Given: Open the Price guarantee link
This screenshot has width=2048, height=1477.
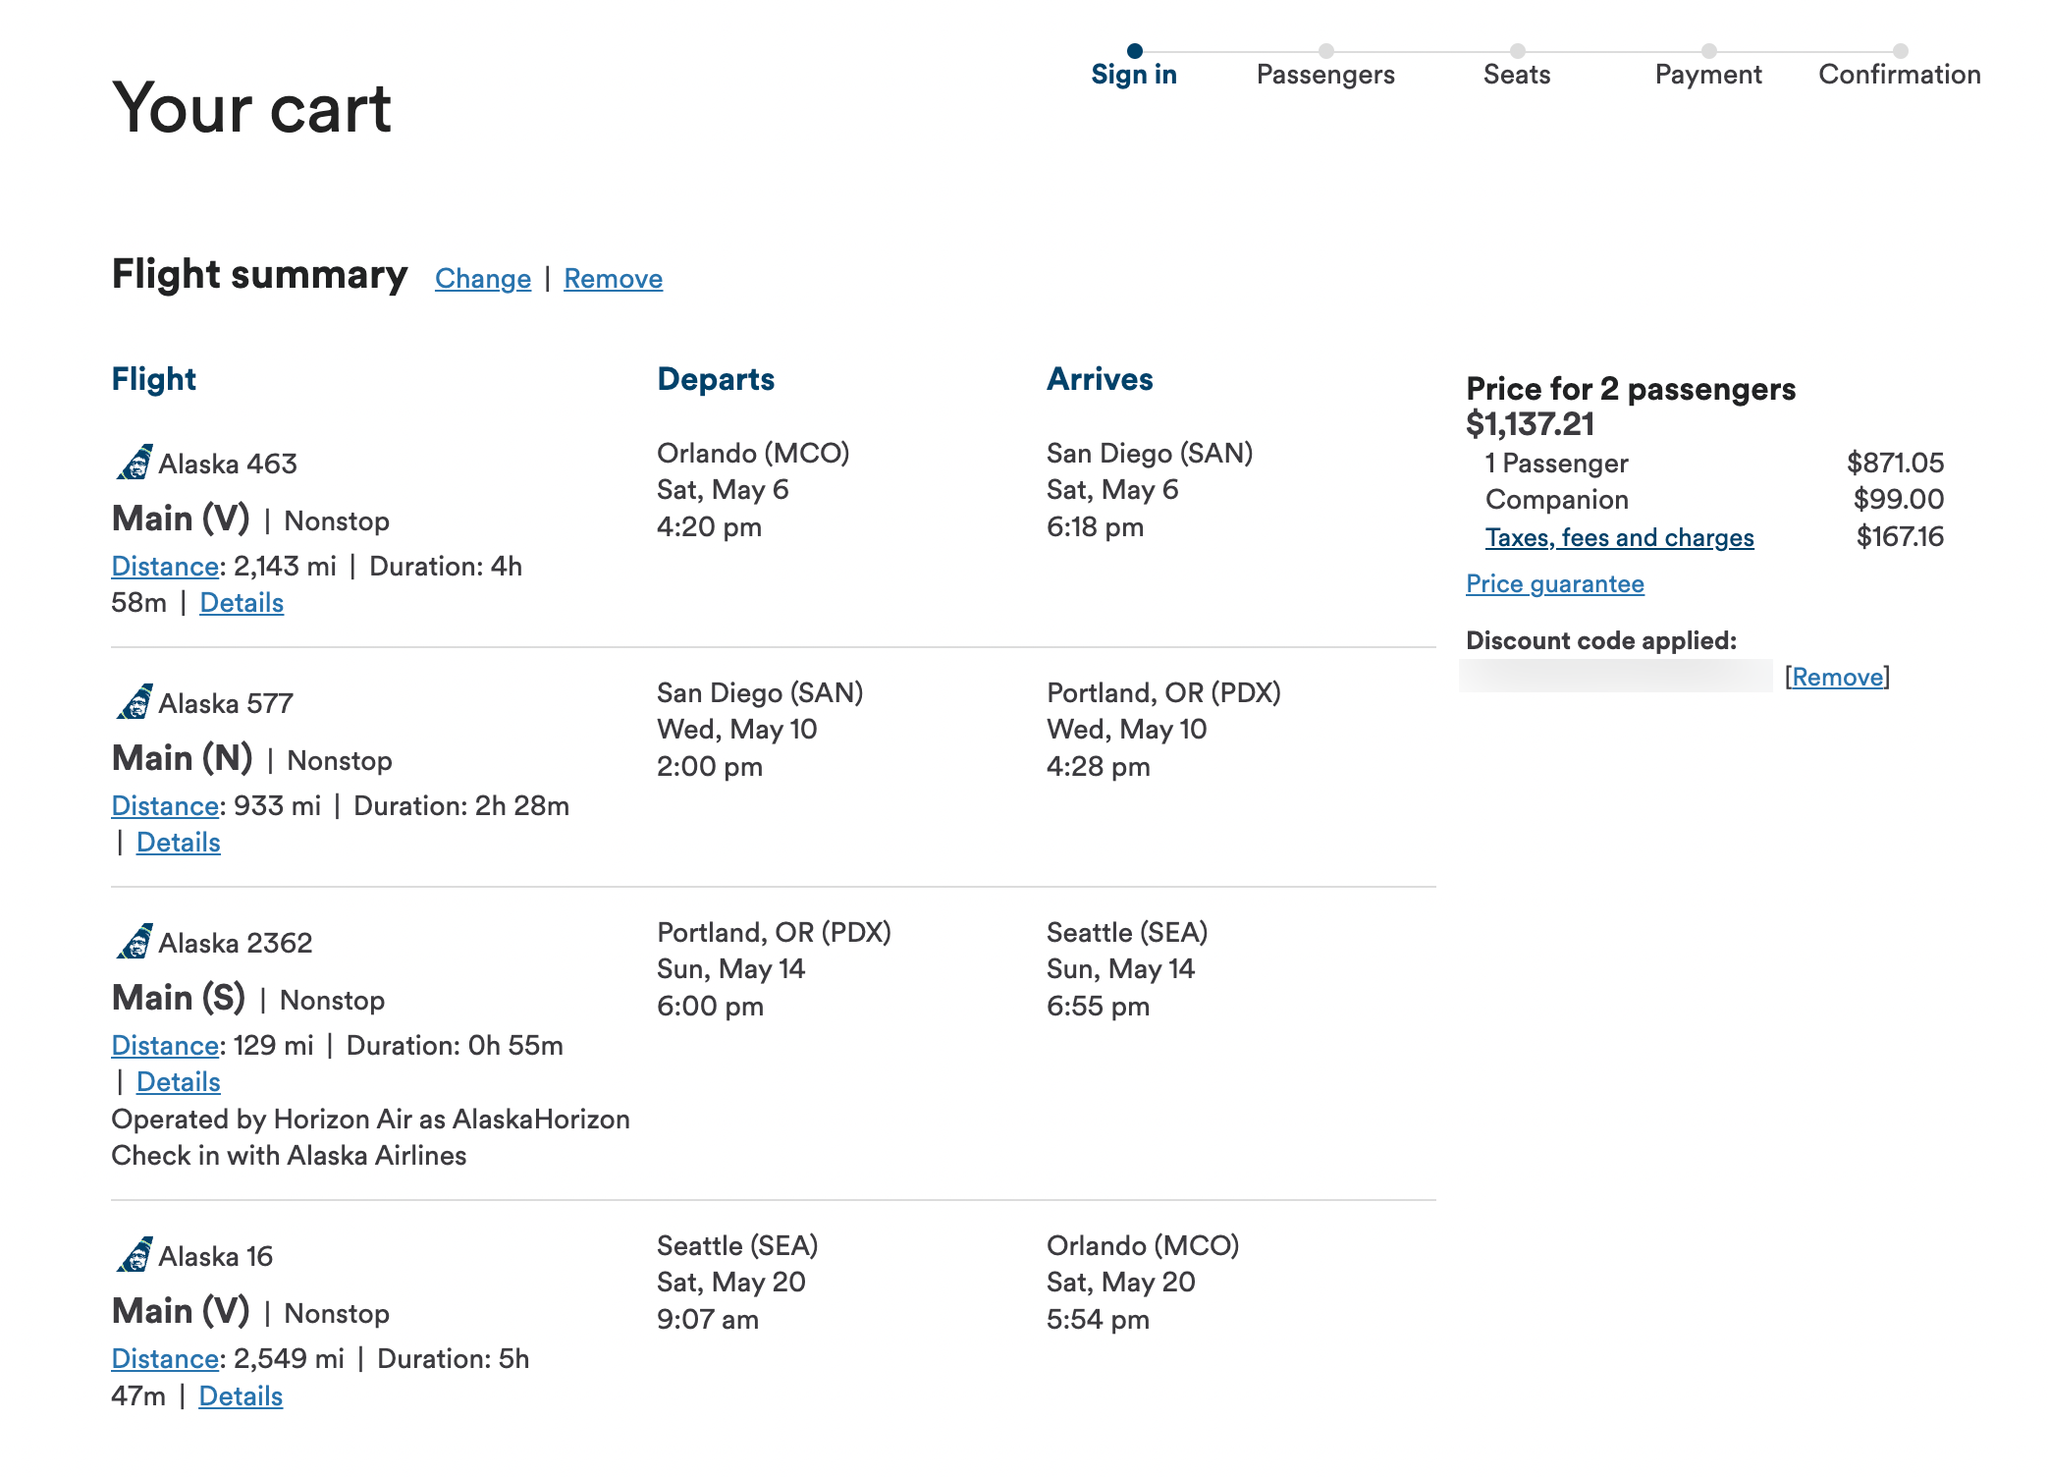Looking at the screenshot, I should click(x=1554, y=583).
